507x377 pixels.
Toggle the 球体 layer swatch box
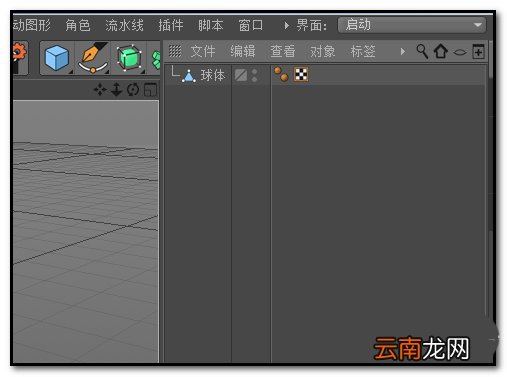pyautogui.click(x=241, y=75)
